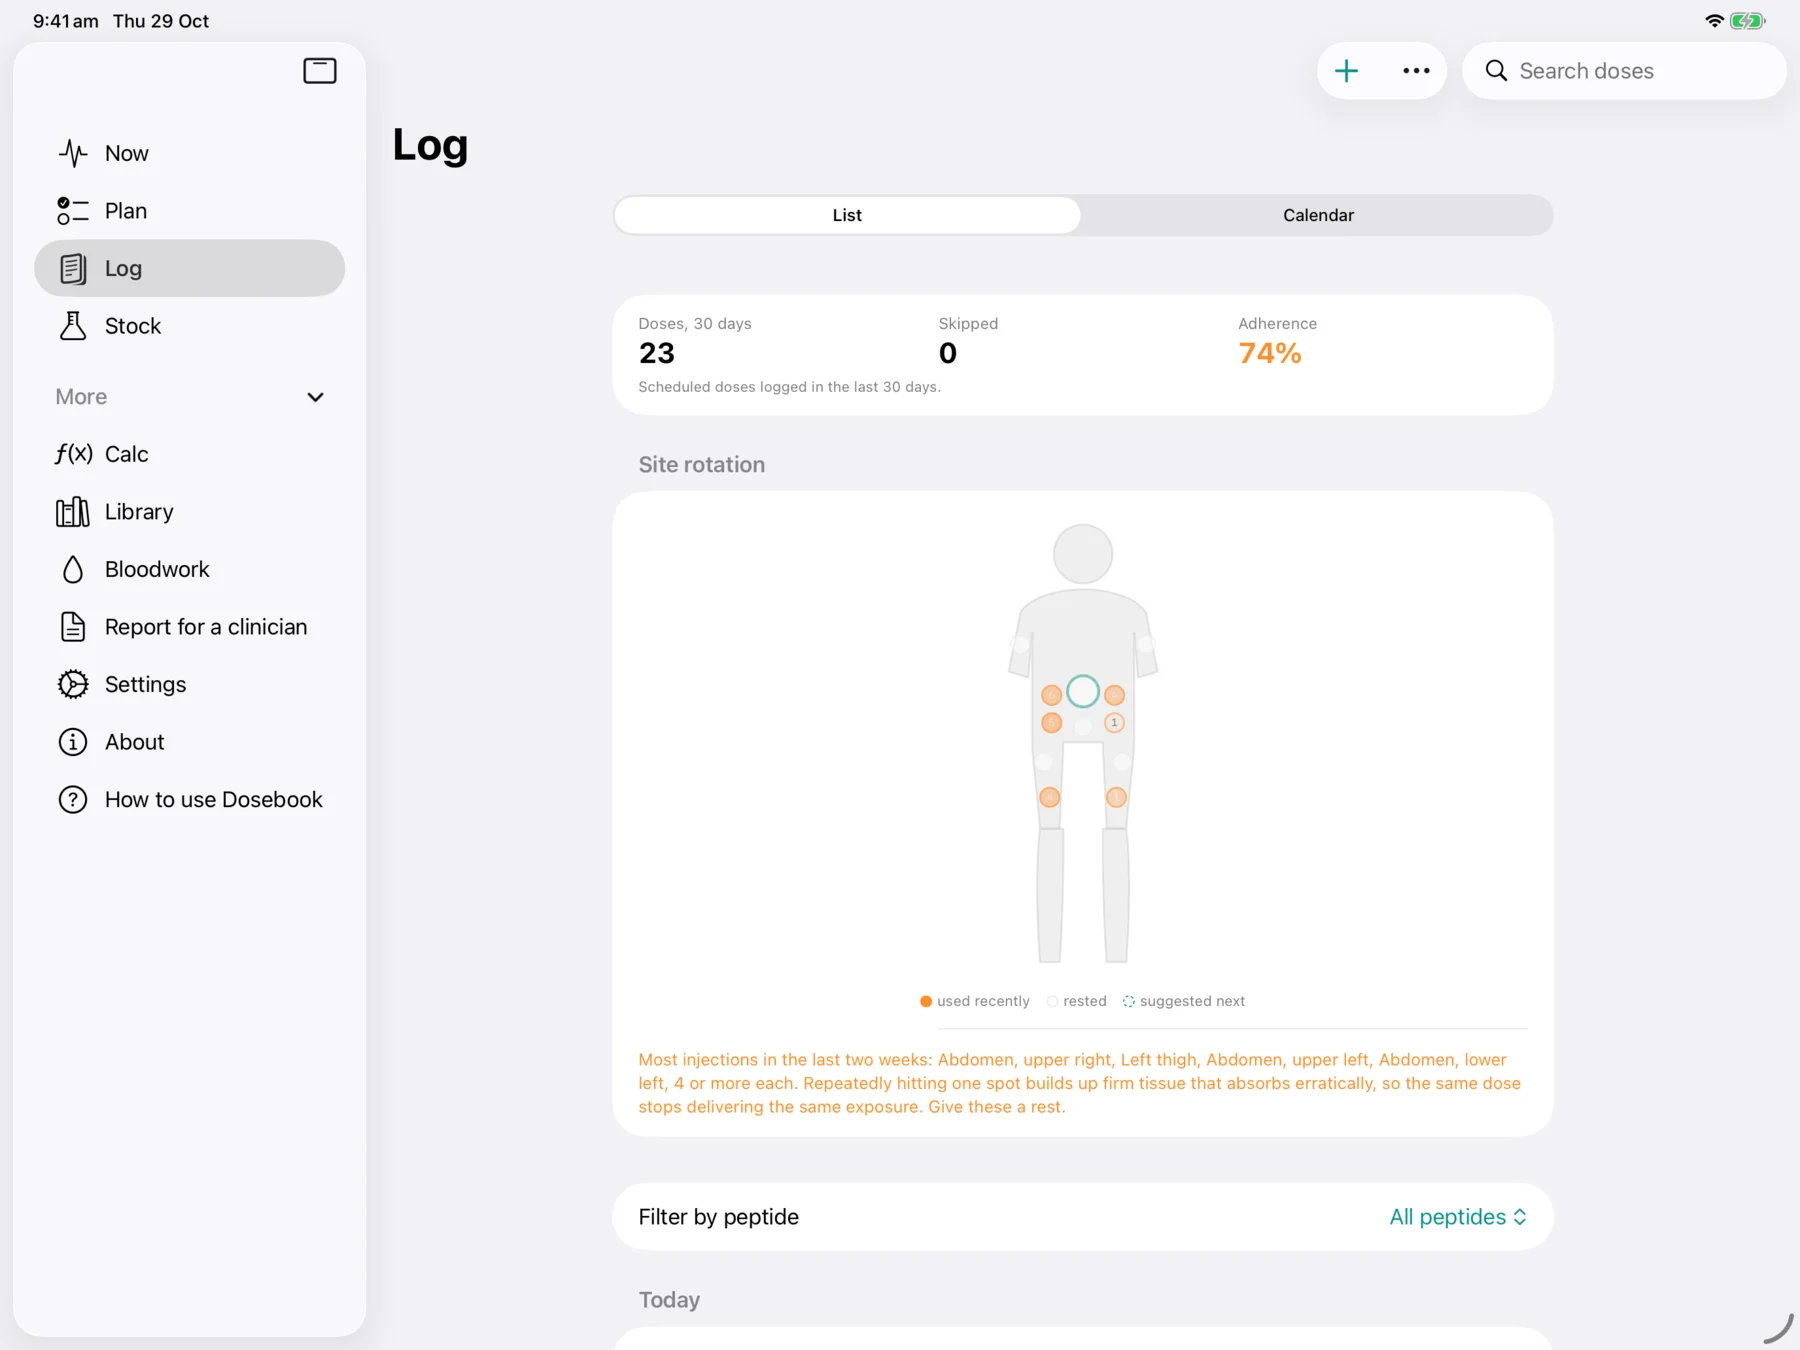
Task: Open the How to use Dosebook help icon
Action: point(73,800)
